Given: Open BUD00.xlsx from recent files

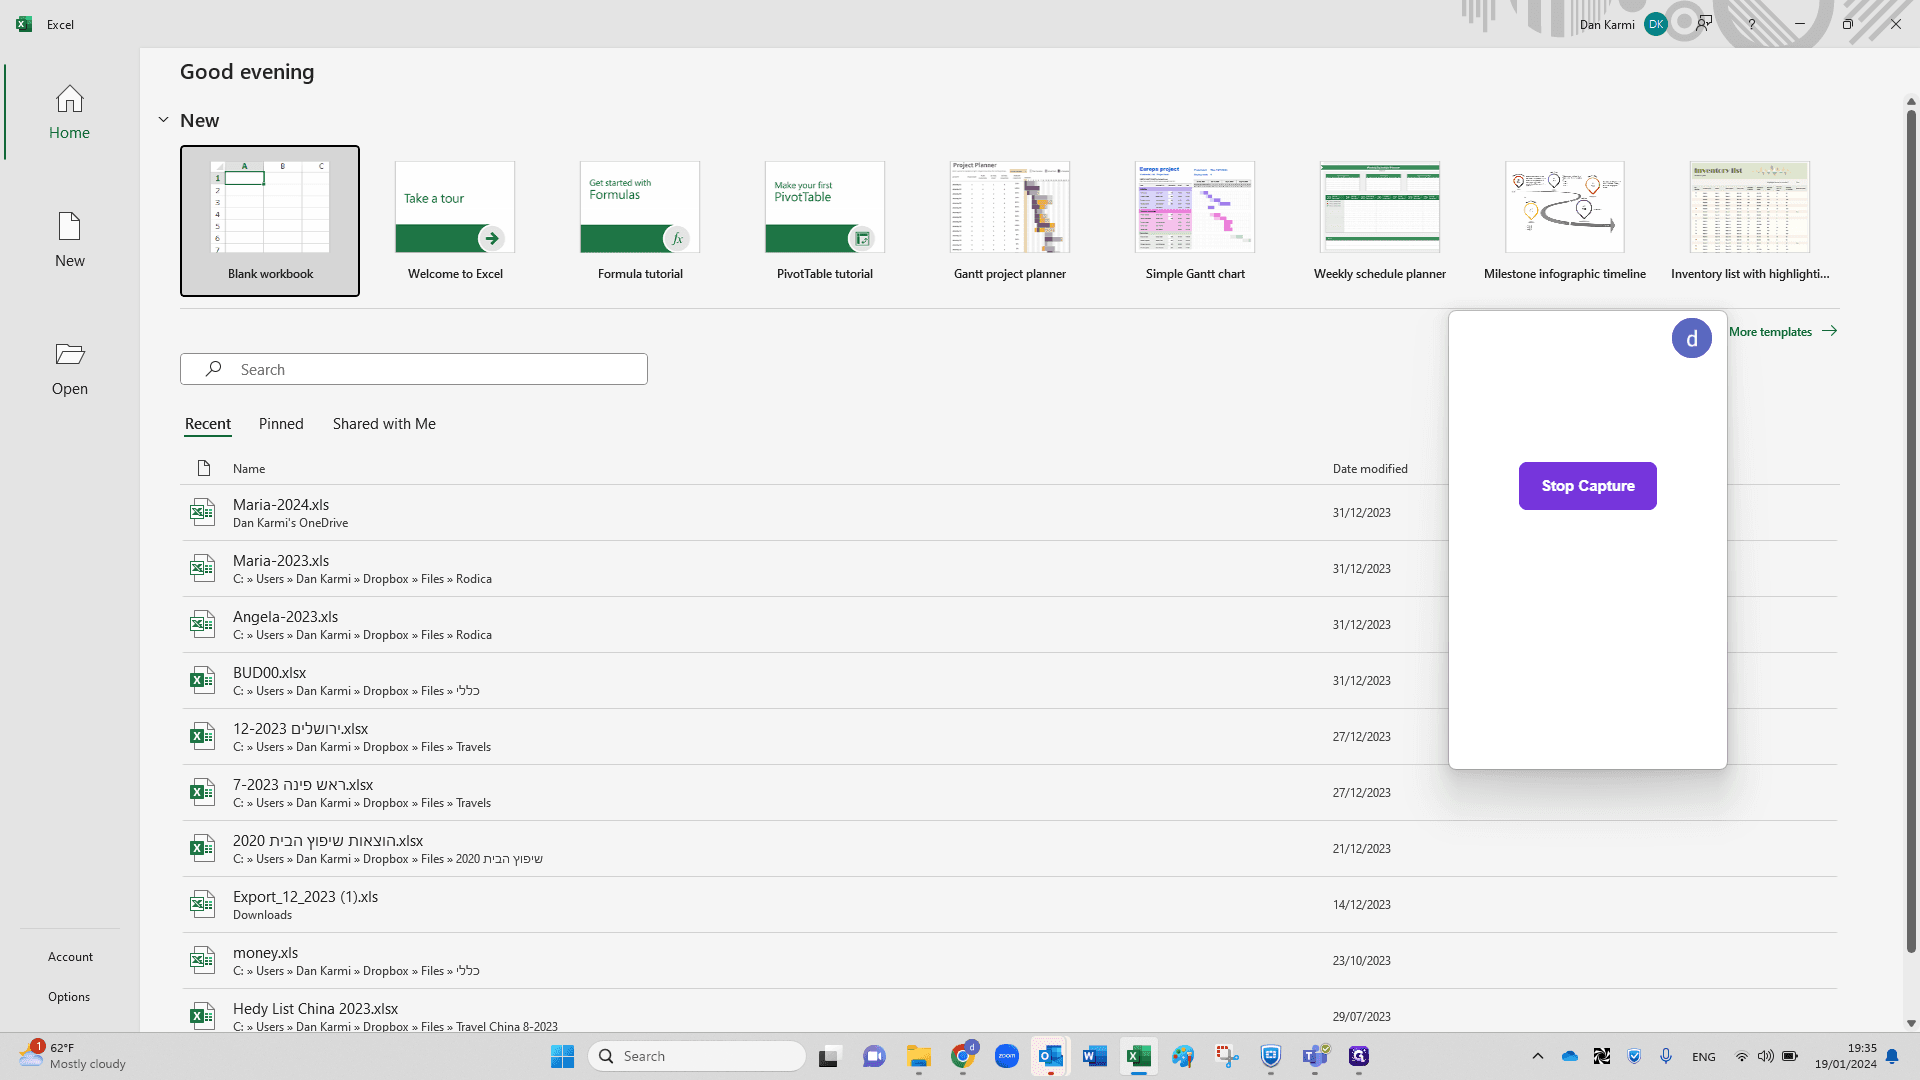Looking at the screenshot, I should point(1010,681).
